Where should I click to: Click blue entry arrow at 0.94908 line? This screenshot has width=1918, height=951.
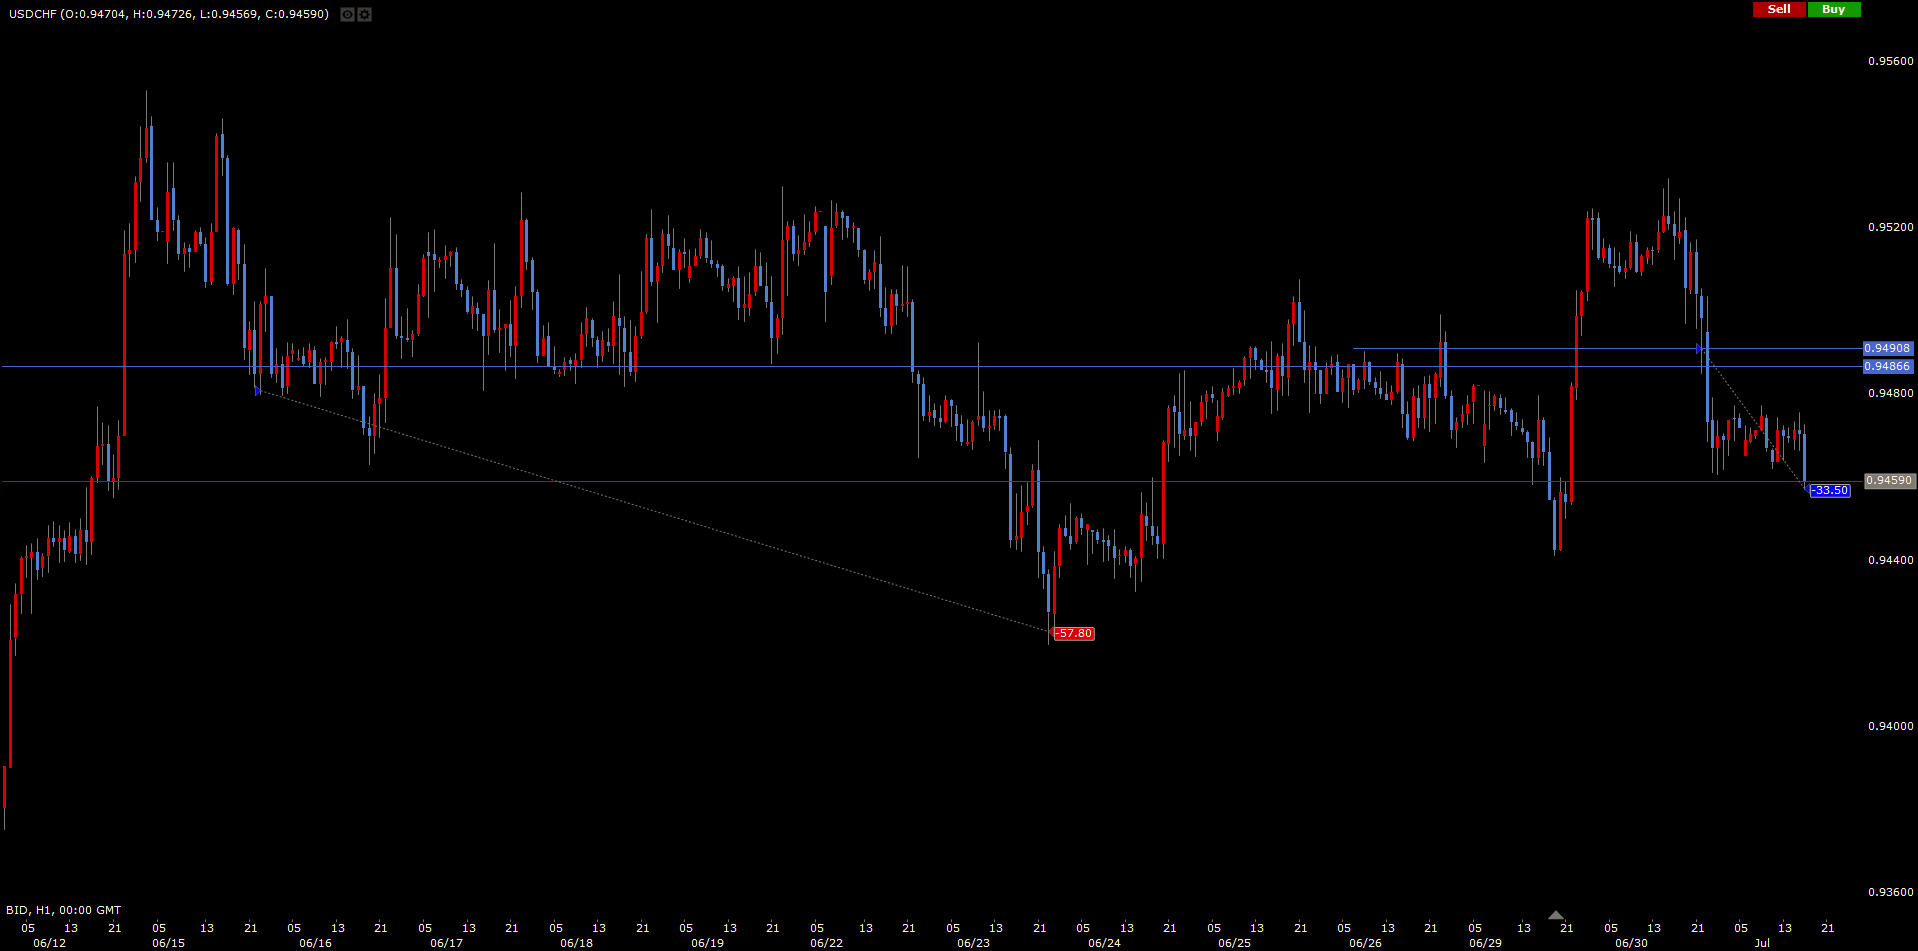pos(1699,349)
